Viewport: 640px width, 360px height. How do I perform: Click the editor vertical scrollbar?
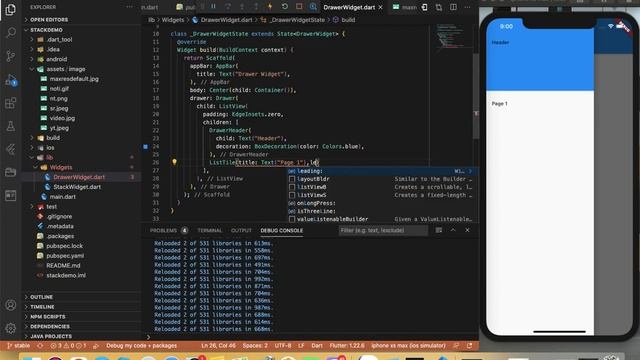476,96
